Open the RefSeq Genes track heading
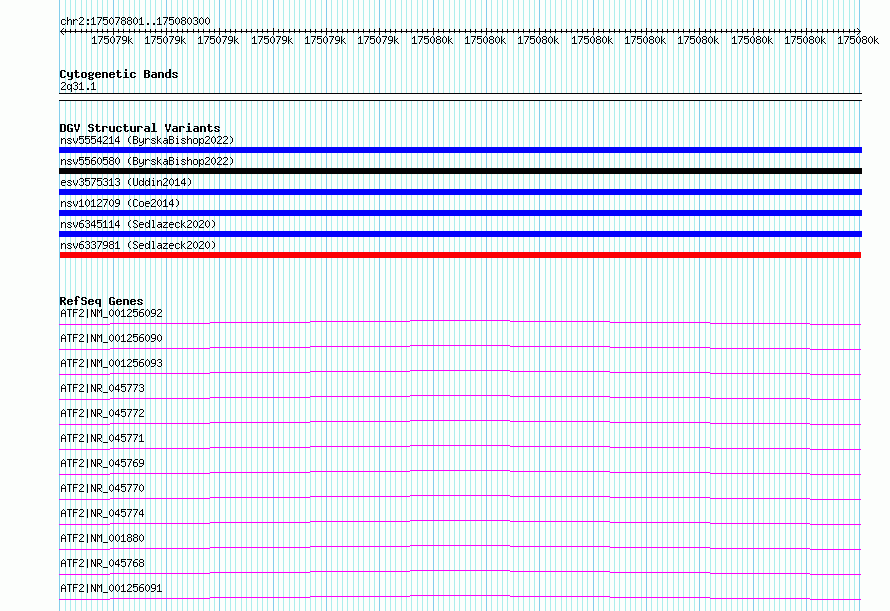This screenshot has width=890, height=611. coord(101,301)
